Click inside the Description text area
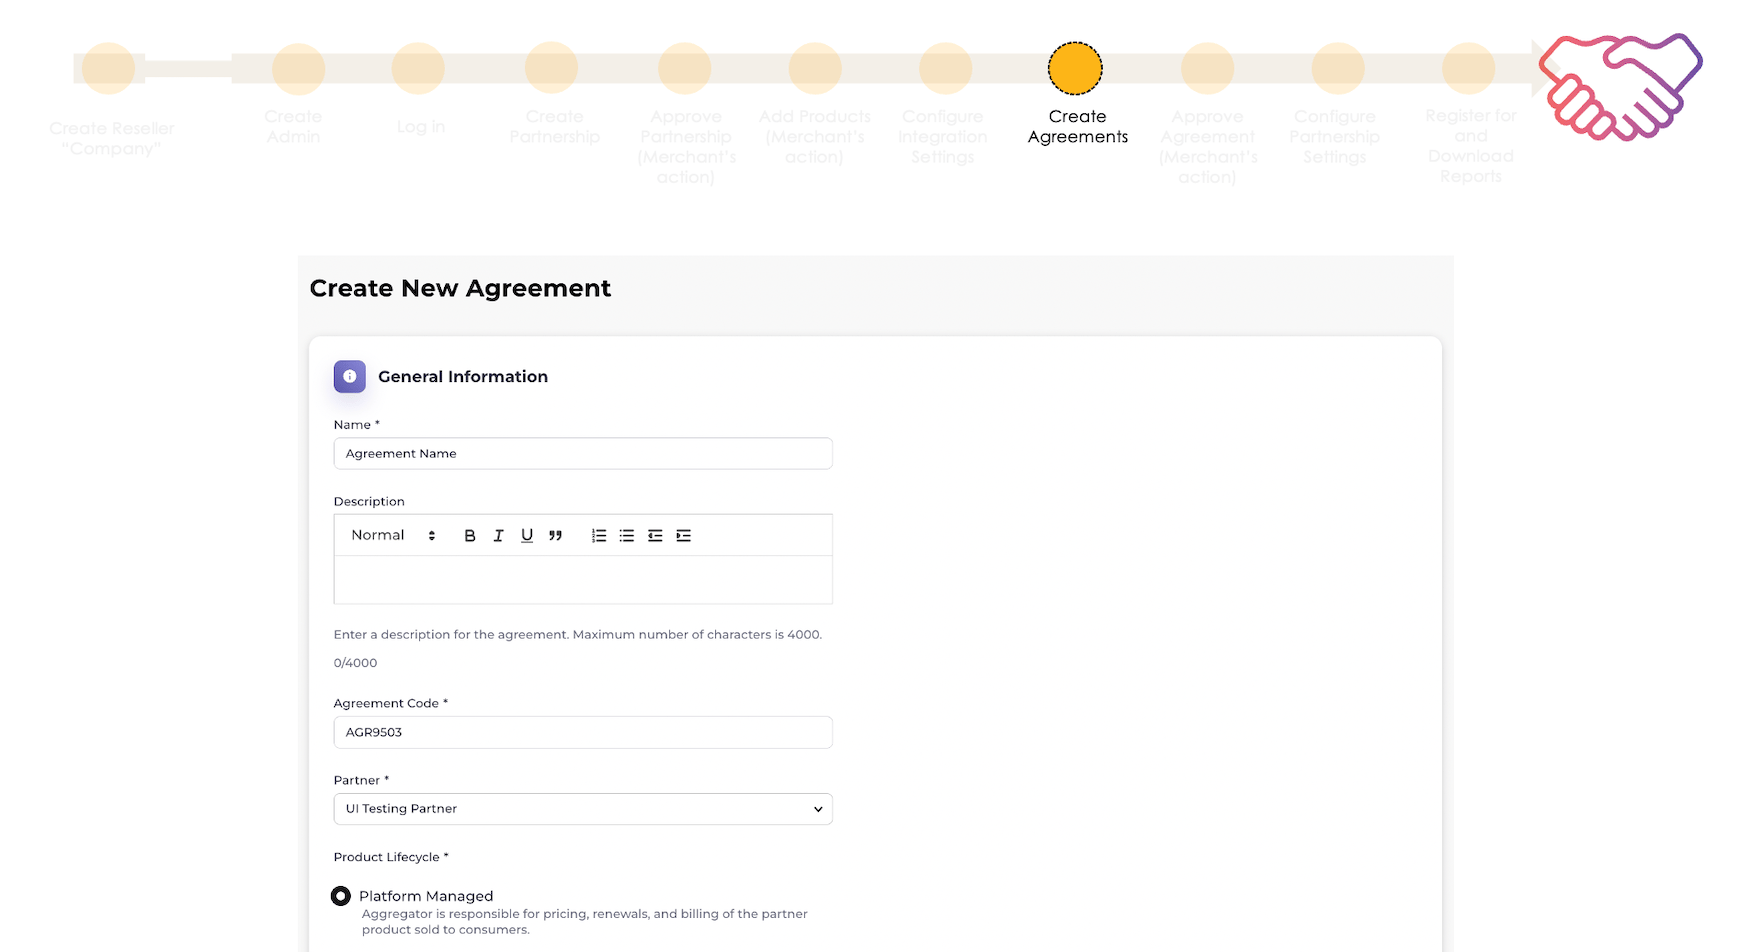The height and width of the screenshot is (952, 1750). click(583, 580)
